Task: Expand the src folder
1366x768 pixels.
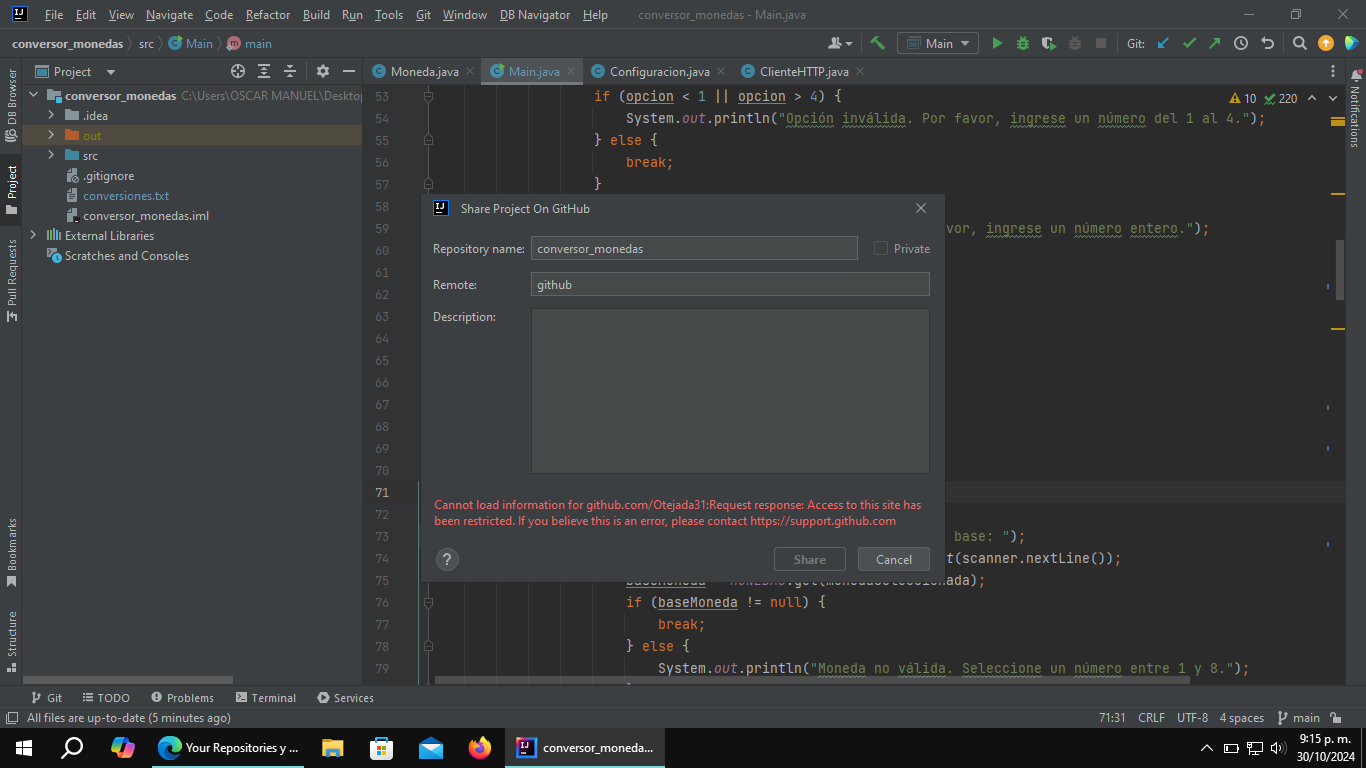Action: [51, 155]
